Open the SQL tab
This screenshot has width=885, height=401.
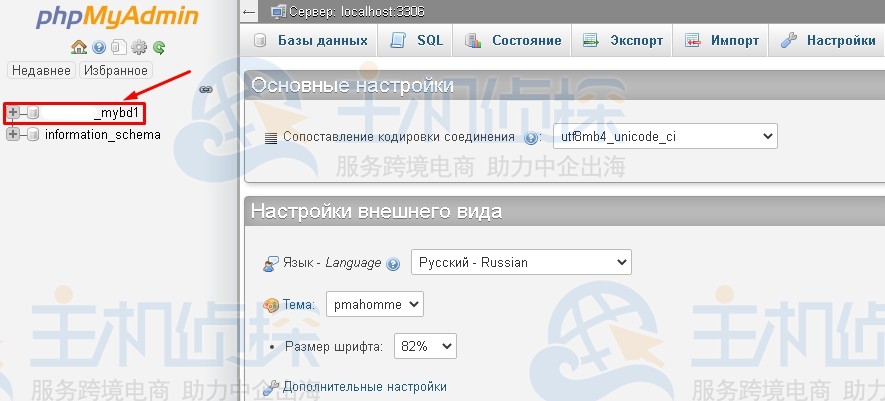(x=416, y=41)
